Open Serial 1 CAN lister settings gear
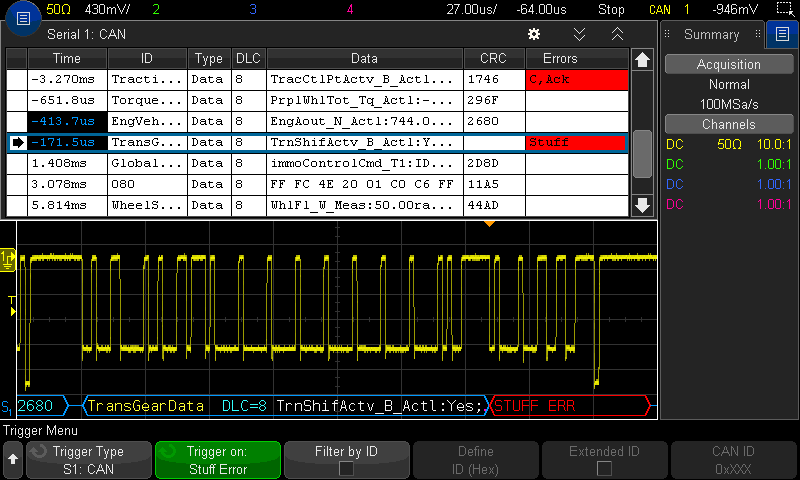The height and width of the screenshot is (480, 800). pos(534,34)
